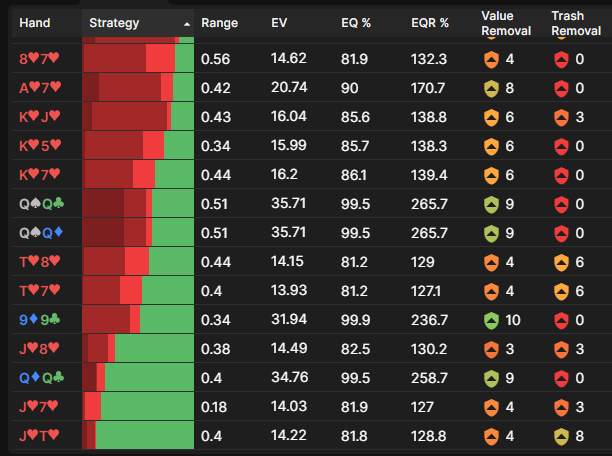Click the value removal shield icon for A♥7♥
Screen dimensions: 612x456
coord(490,88)
